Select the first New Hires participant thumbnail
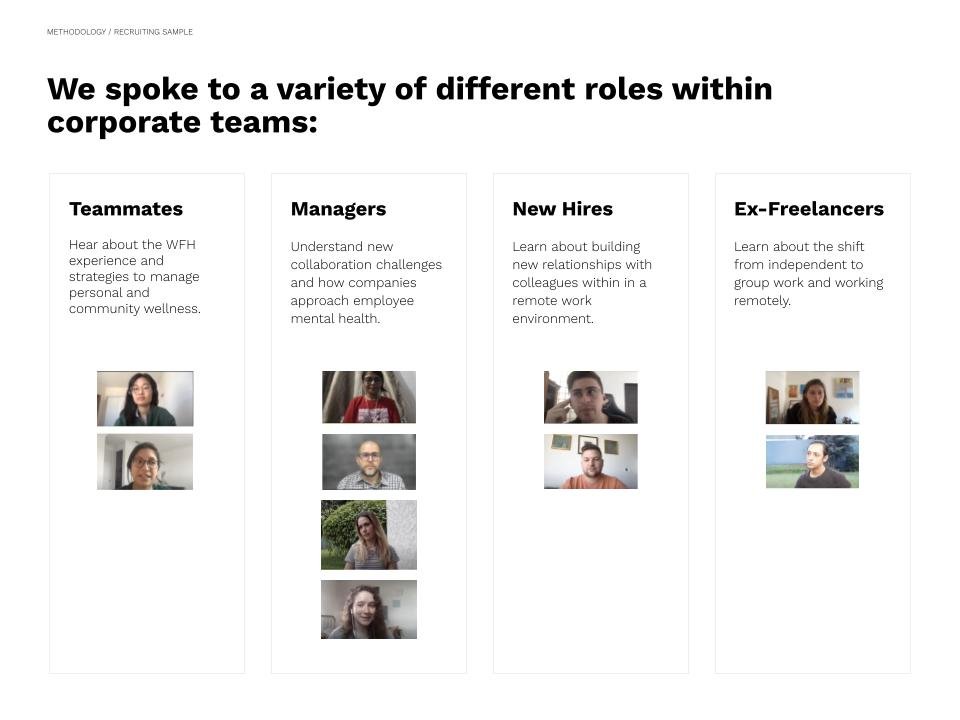960x720 pixels. (x=591, y=397)
